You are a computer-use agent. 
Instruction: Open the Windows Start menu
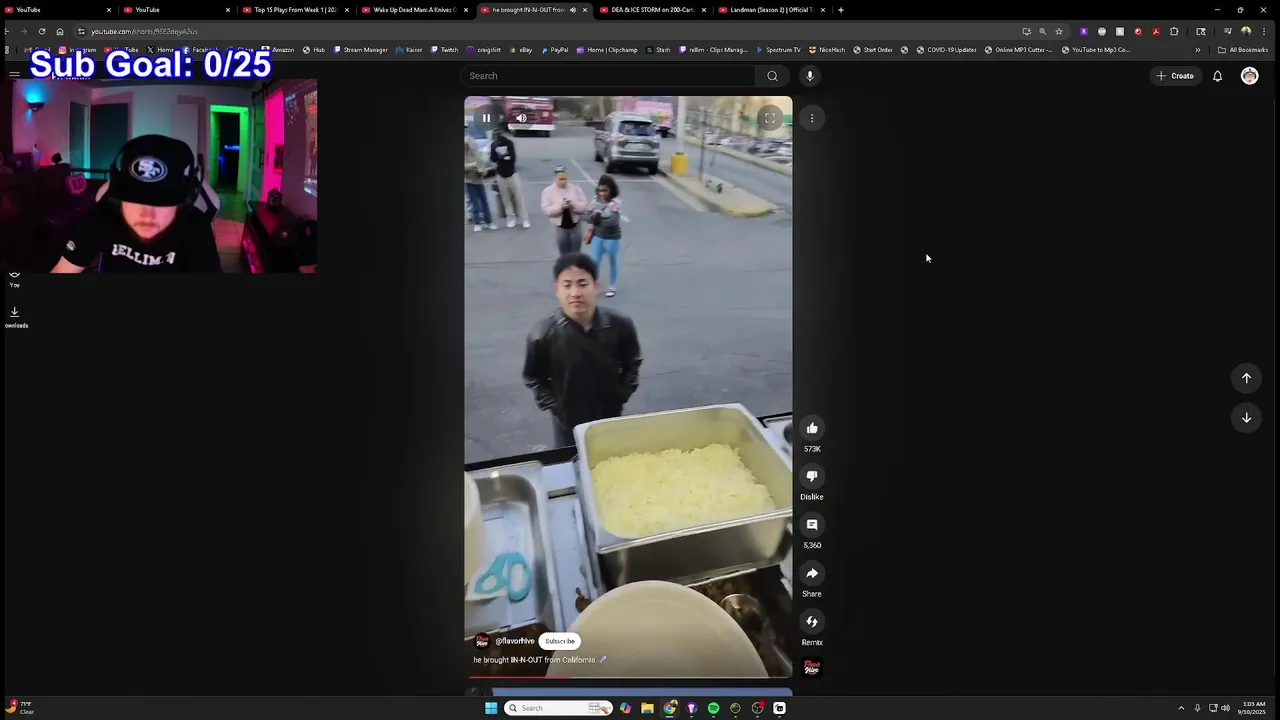coord(491,708)
